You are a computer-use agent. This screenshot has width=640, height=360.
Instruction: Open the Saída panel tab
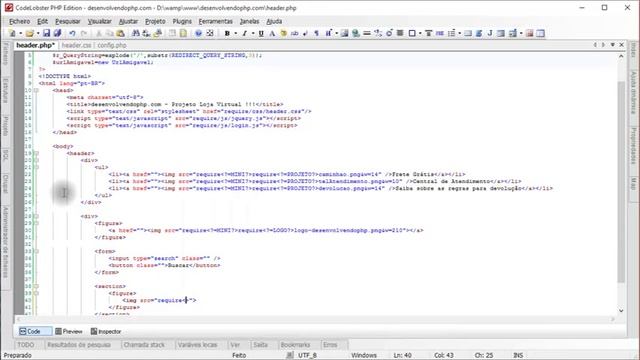(260, 345)
